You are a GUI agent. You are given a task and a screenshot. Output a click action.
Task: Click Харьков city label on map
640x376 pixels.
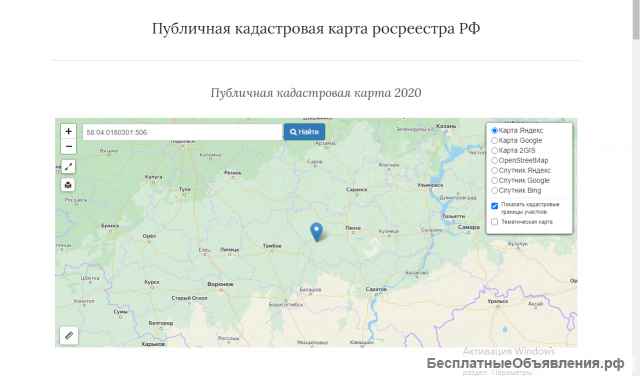(153, 344)
